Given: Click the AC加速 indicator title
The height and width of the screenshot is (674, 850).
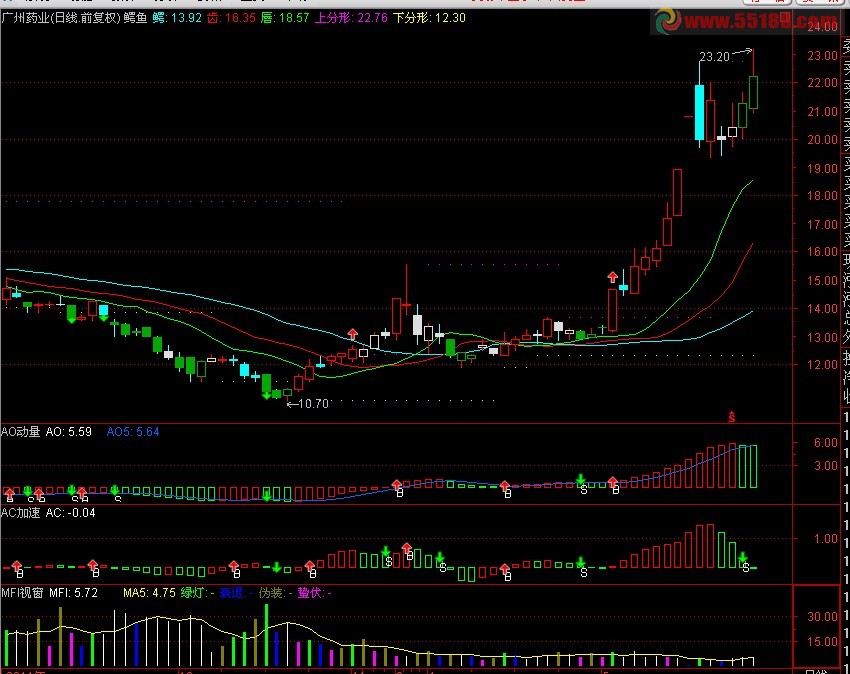Looking at the screenshot, I should [21, 513].
